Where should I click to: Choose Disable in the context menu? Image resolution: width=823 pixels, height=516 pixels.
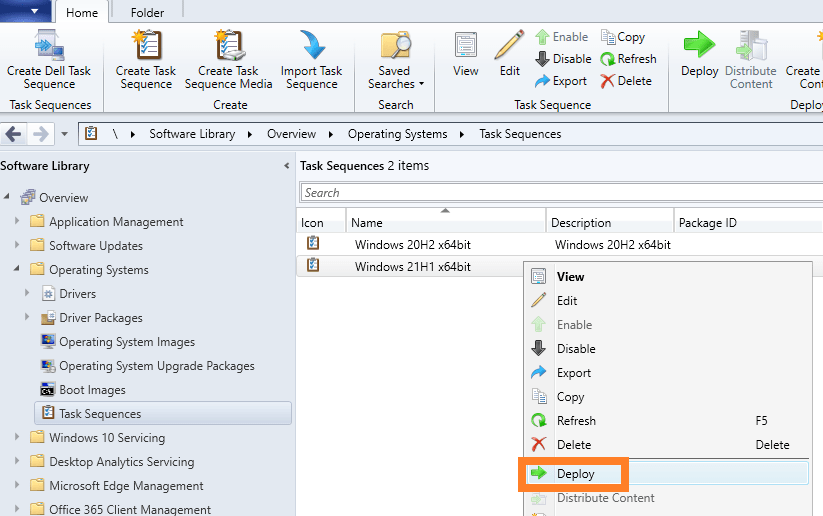click(668, 349)
